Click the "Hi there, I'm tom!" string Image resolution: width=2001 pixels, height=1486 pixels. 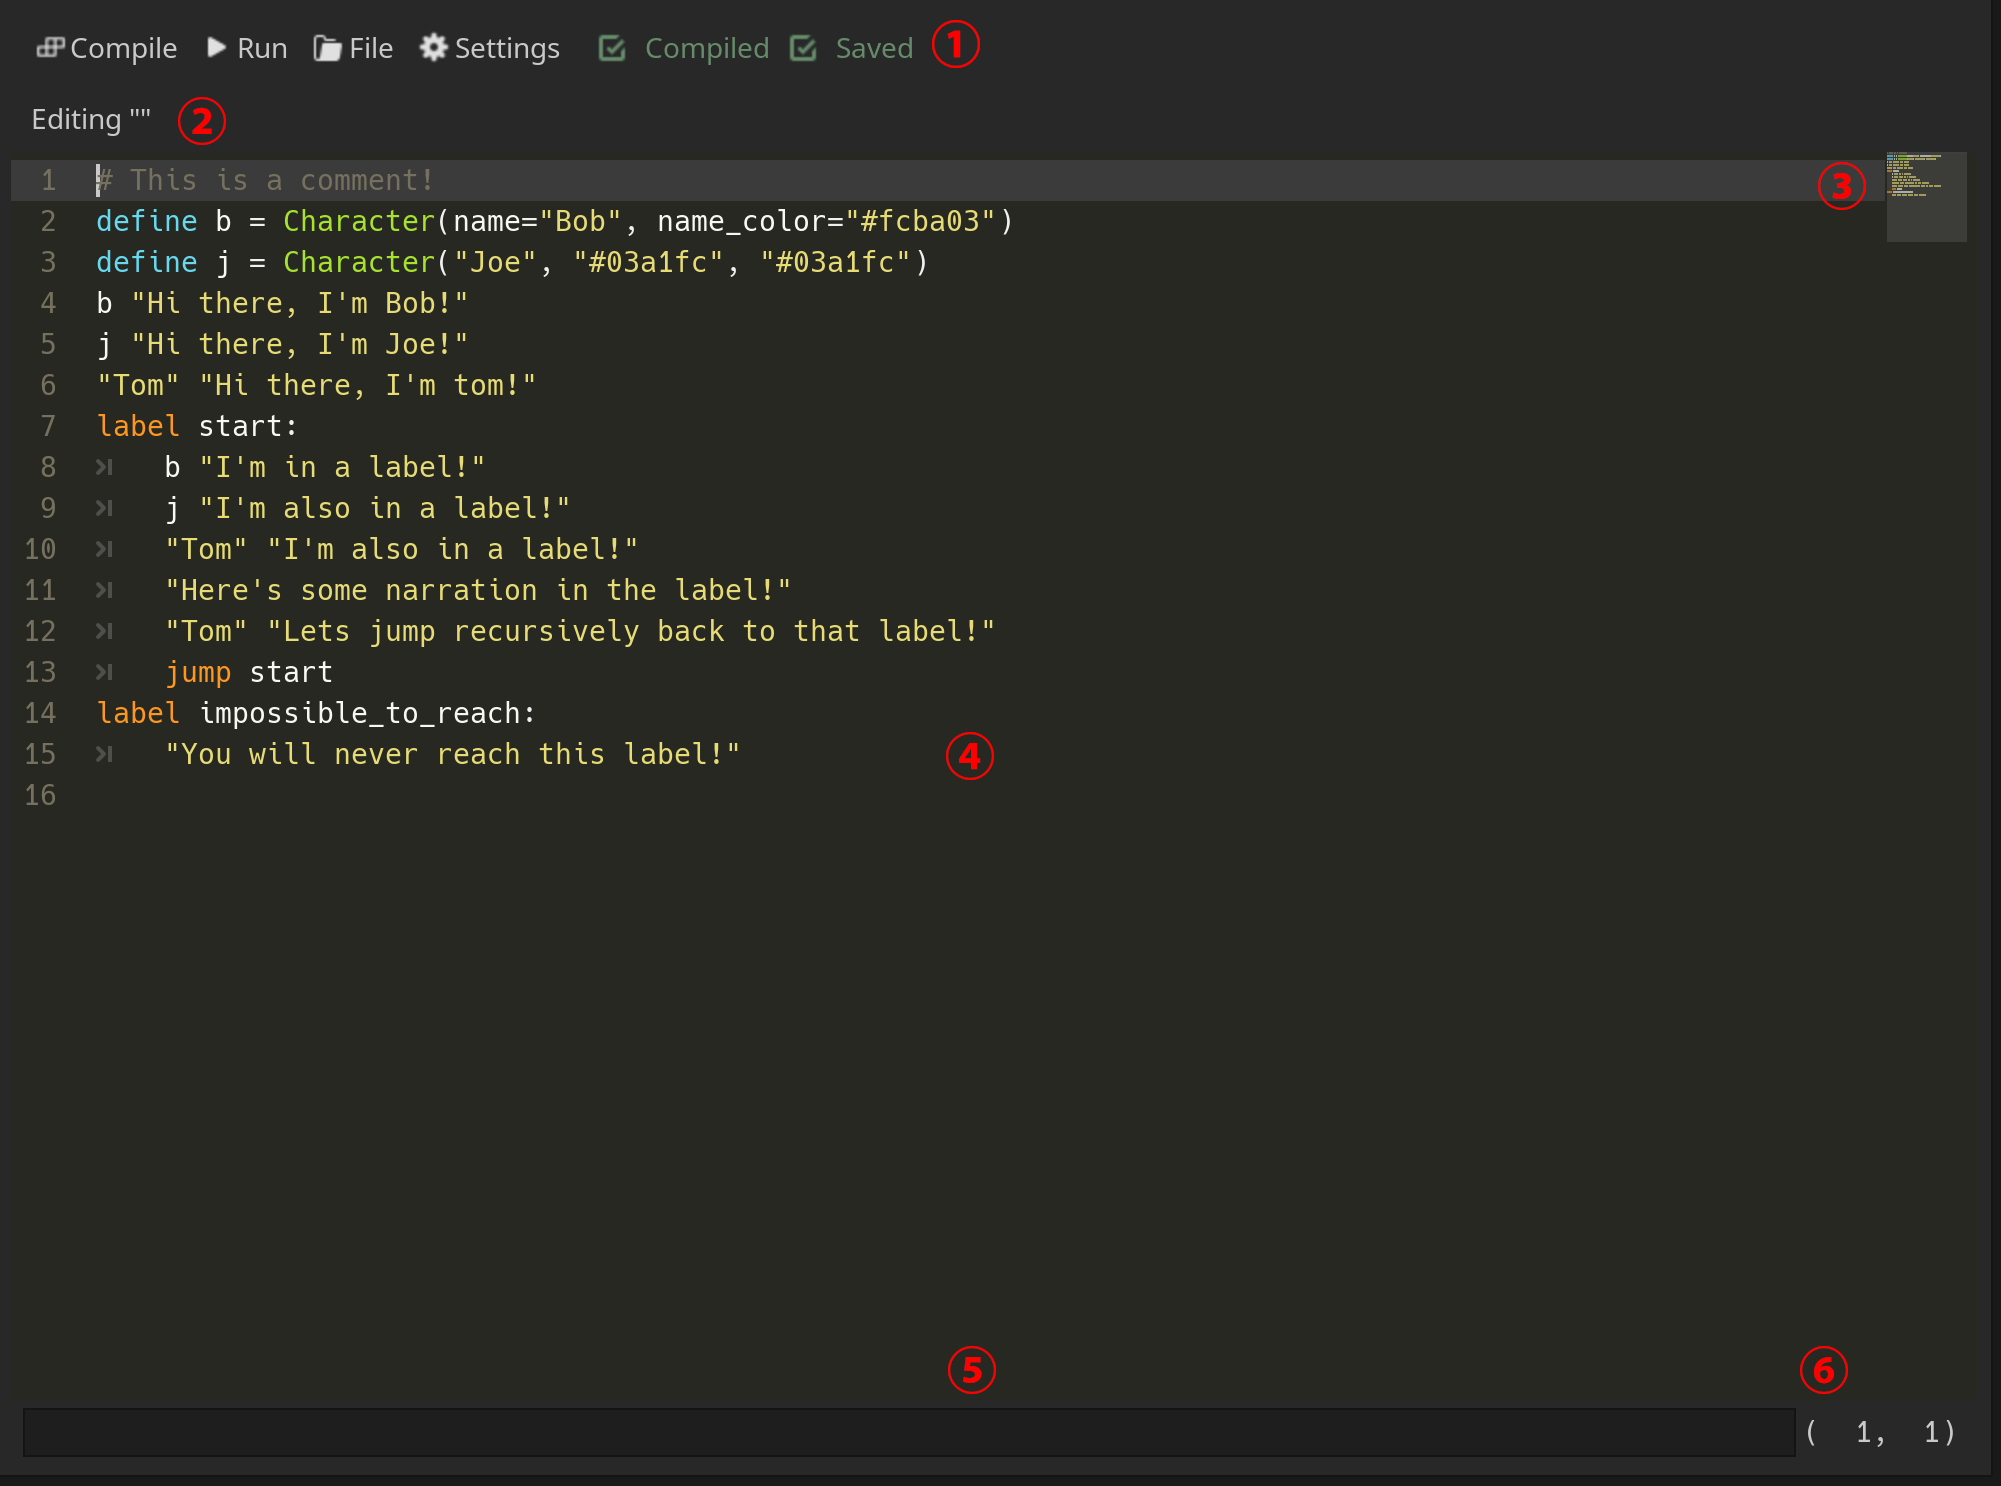pos(367,385)
